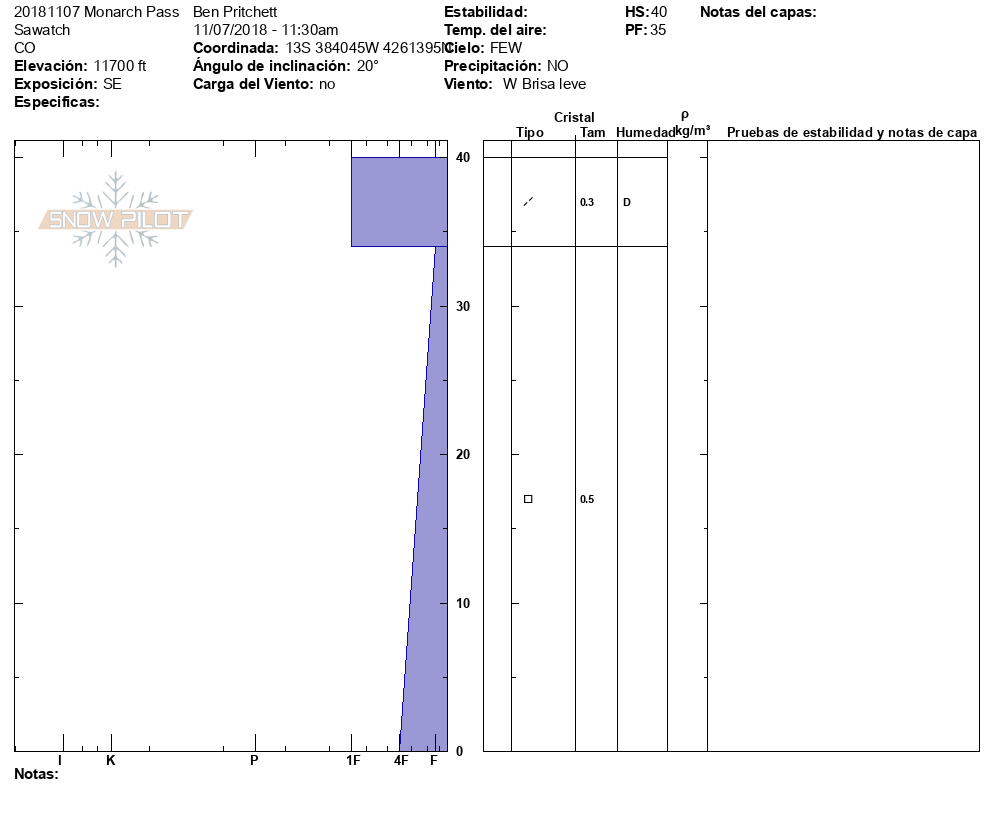
Task: Click the D humidity value in top layer
Action: click(627, 203)
